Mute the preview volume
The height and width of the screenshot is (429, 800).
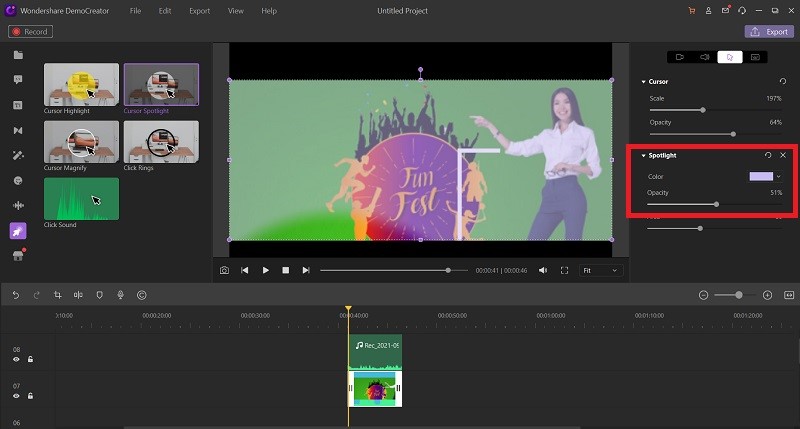(543, 270)
